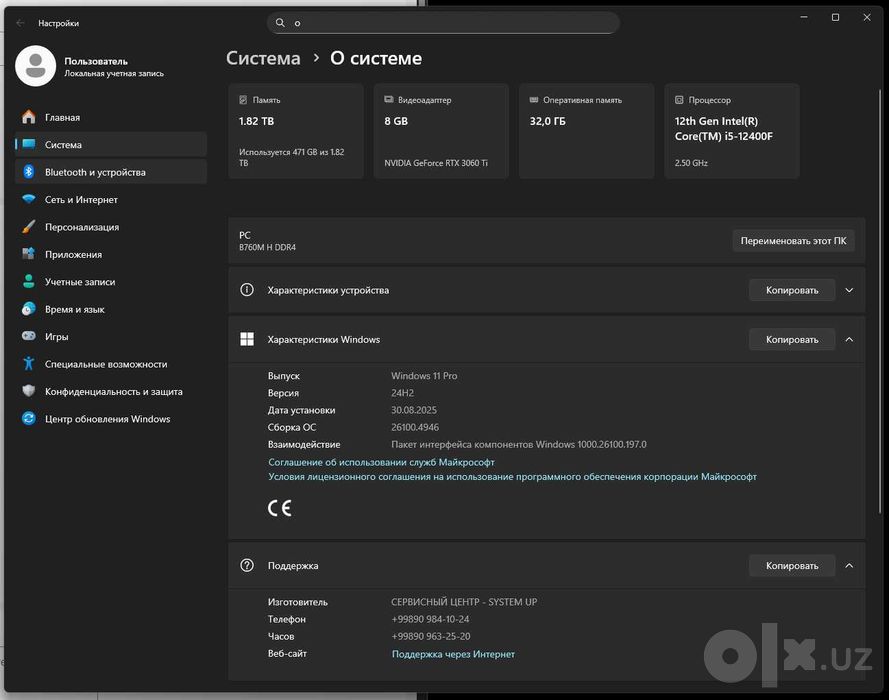The image size is (889, 700).
Task: Click the back arrow in Settings title bar
Action: [x=20, y=23]
